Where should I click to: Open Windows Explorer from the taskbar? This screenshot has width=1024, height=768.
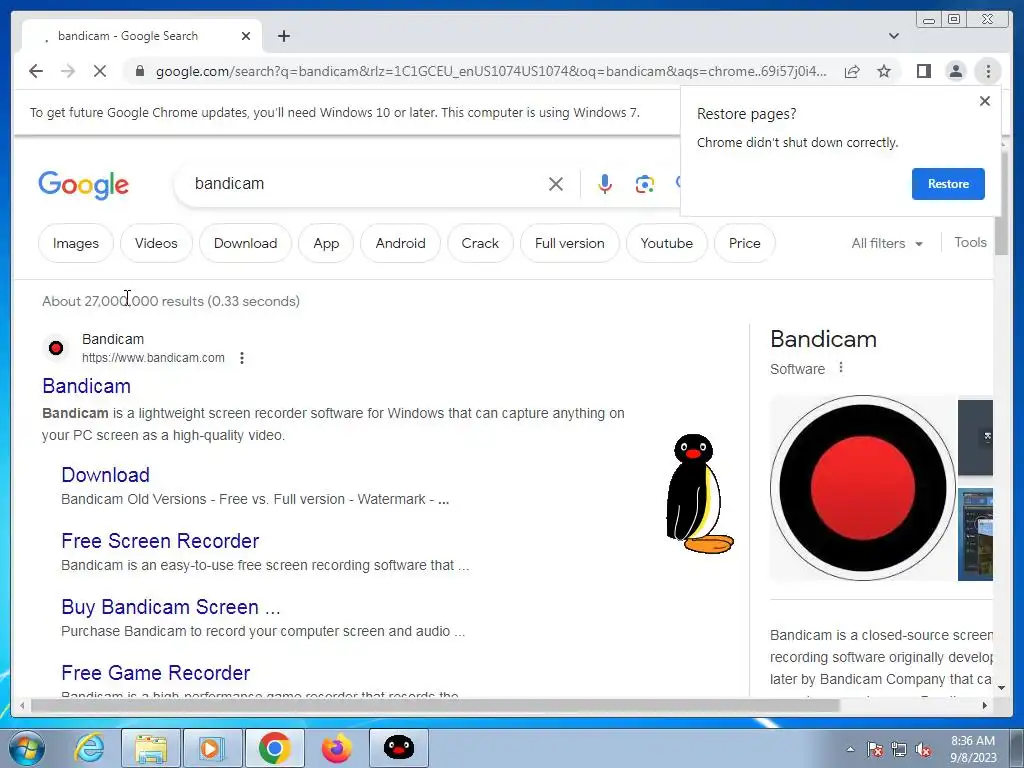(x=150, y=748)
